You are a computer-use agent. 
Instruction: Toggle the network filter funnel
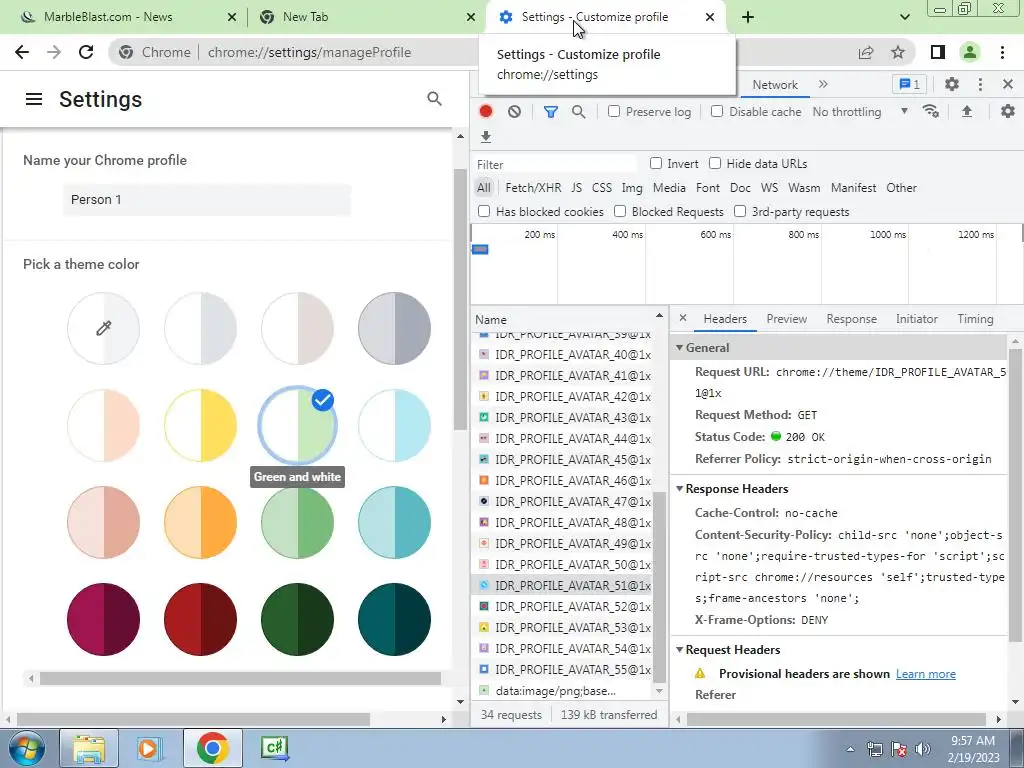pos(551,112)
